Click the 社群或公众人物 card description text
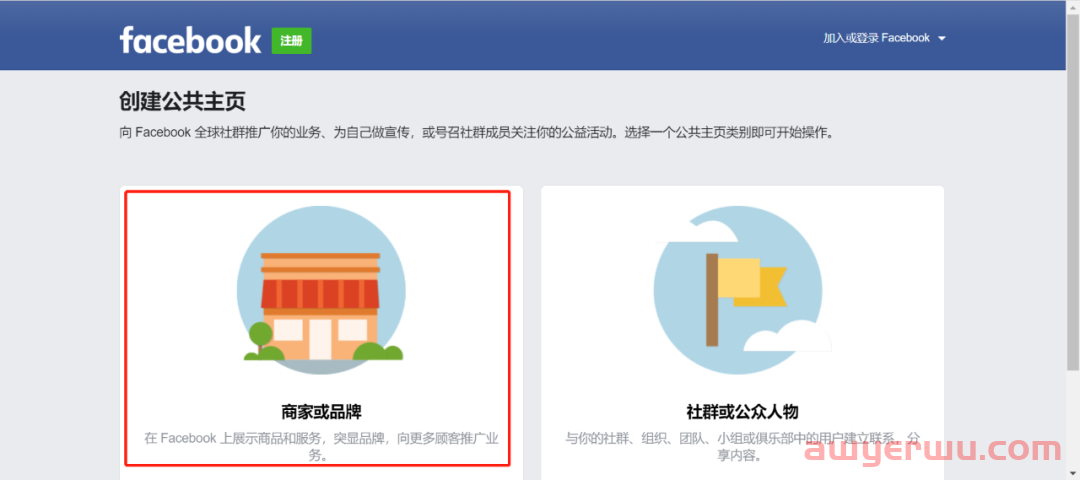Image resolution: width=1080 pixels, height=480 pixels. (742, 446)
